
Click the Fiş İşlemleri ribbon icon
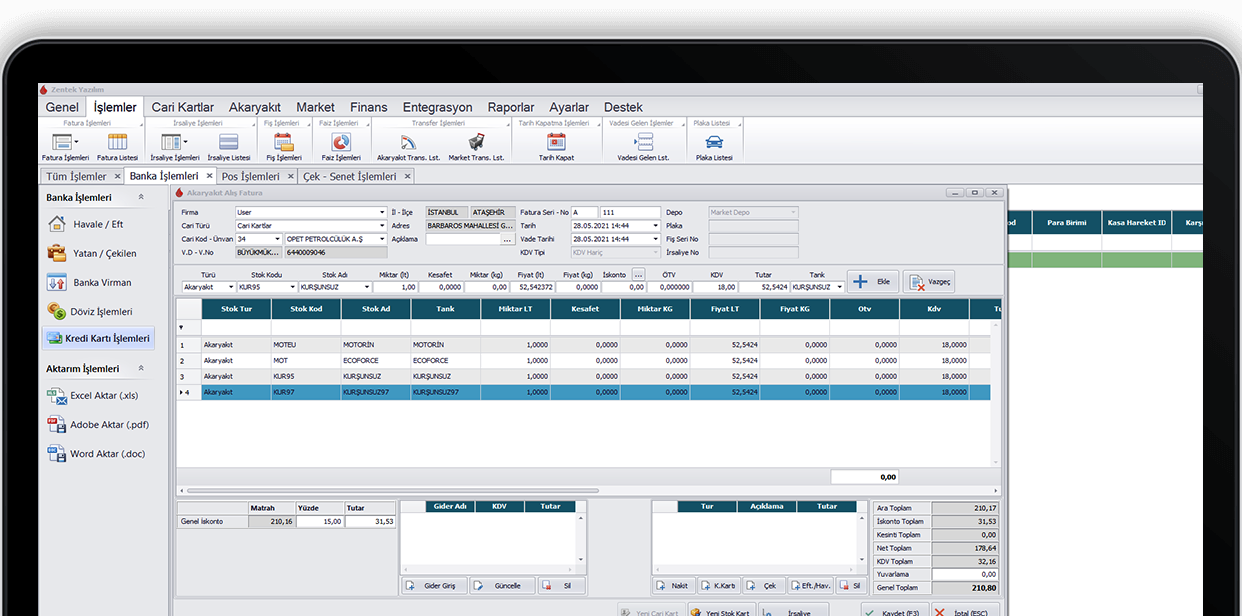pos(283,142)
